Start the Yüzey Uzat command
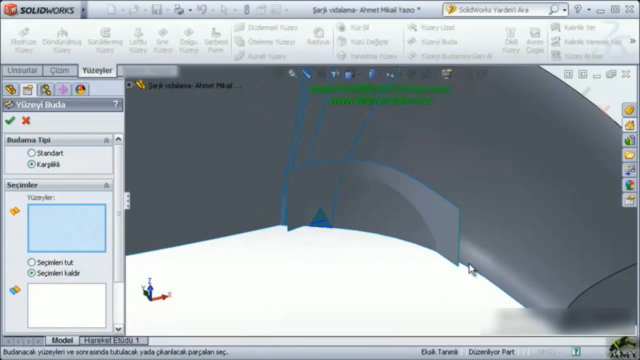Image resolution: width=640 pixels, height=360 pixels. pos(431,27)
